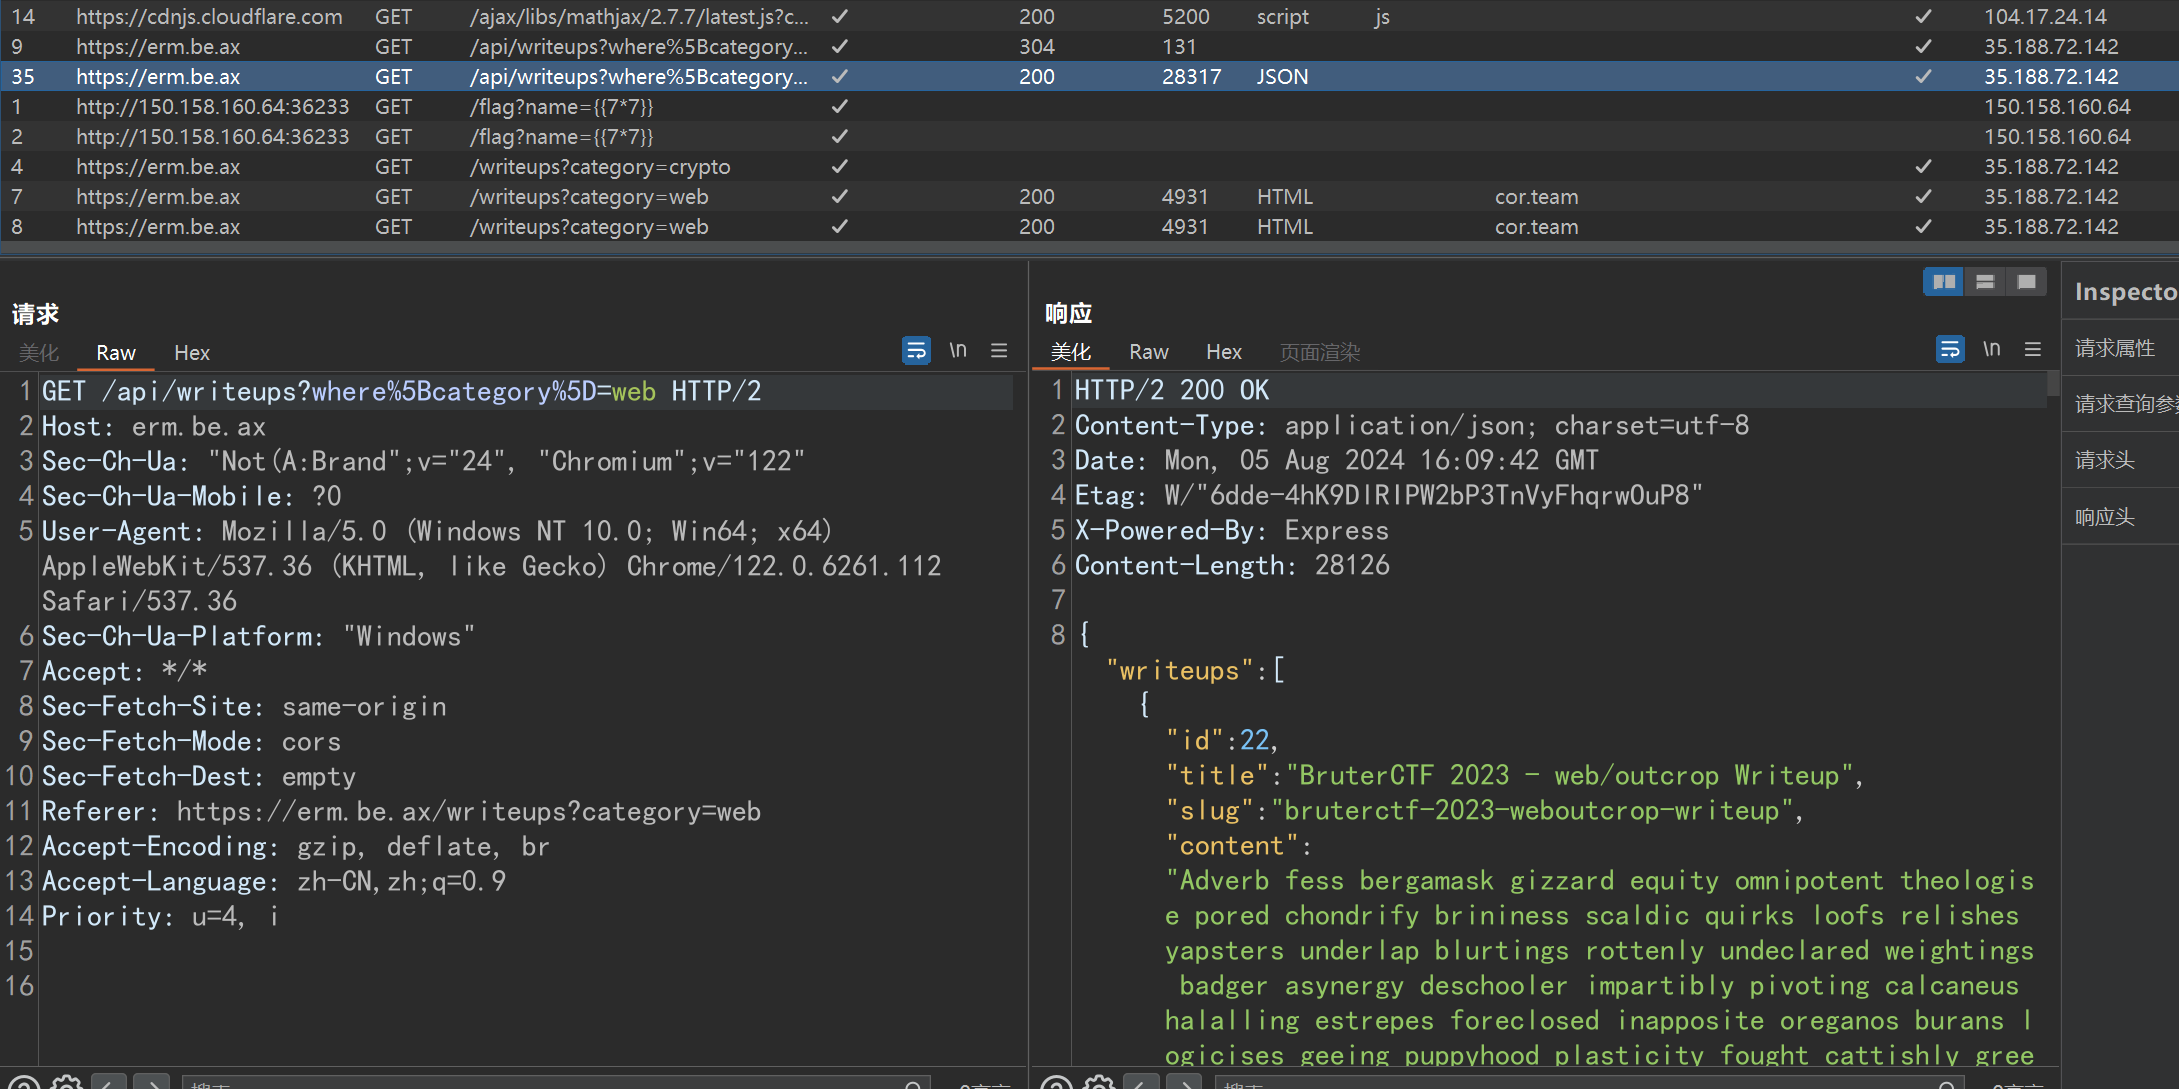Select history row 14 for cdnjs.cloudflare.com
This screenshot has width=2179, height=1089.
pyautogui.click(x=1089, y=17)
